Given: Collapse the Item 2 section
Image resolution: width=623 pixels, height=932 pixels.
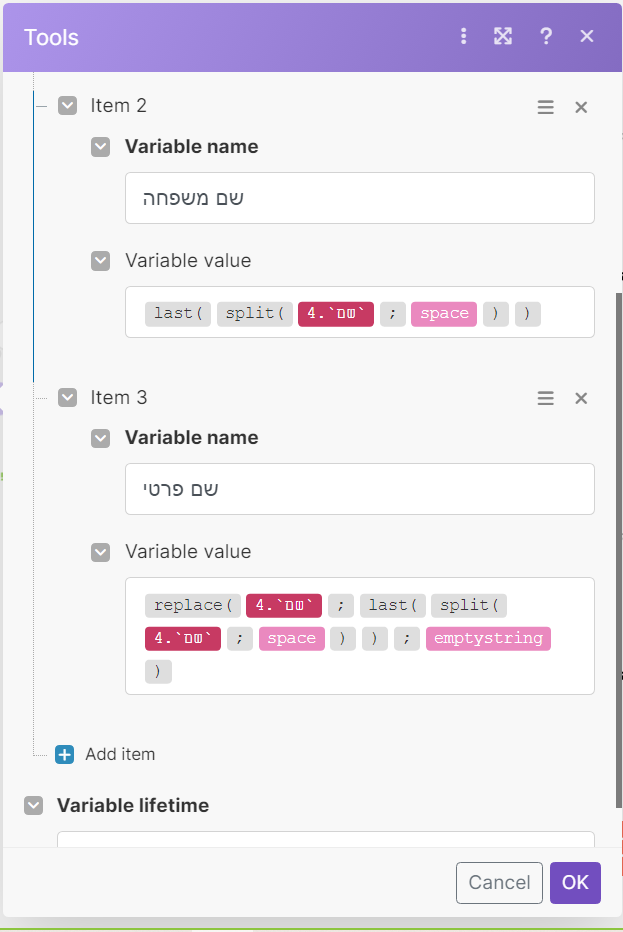Looking at the screenshot, I should click(x=67, y=106).
